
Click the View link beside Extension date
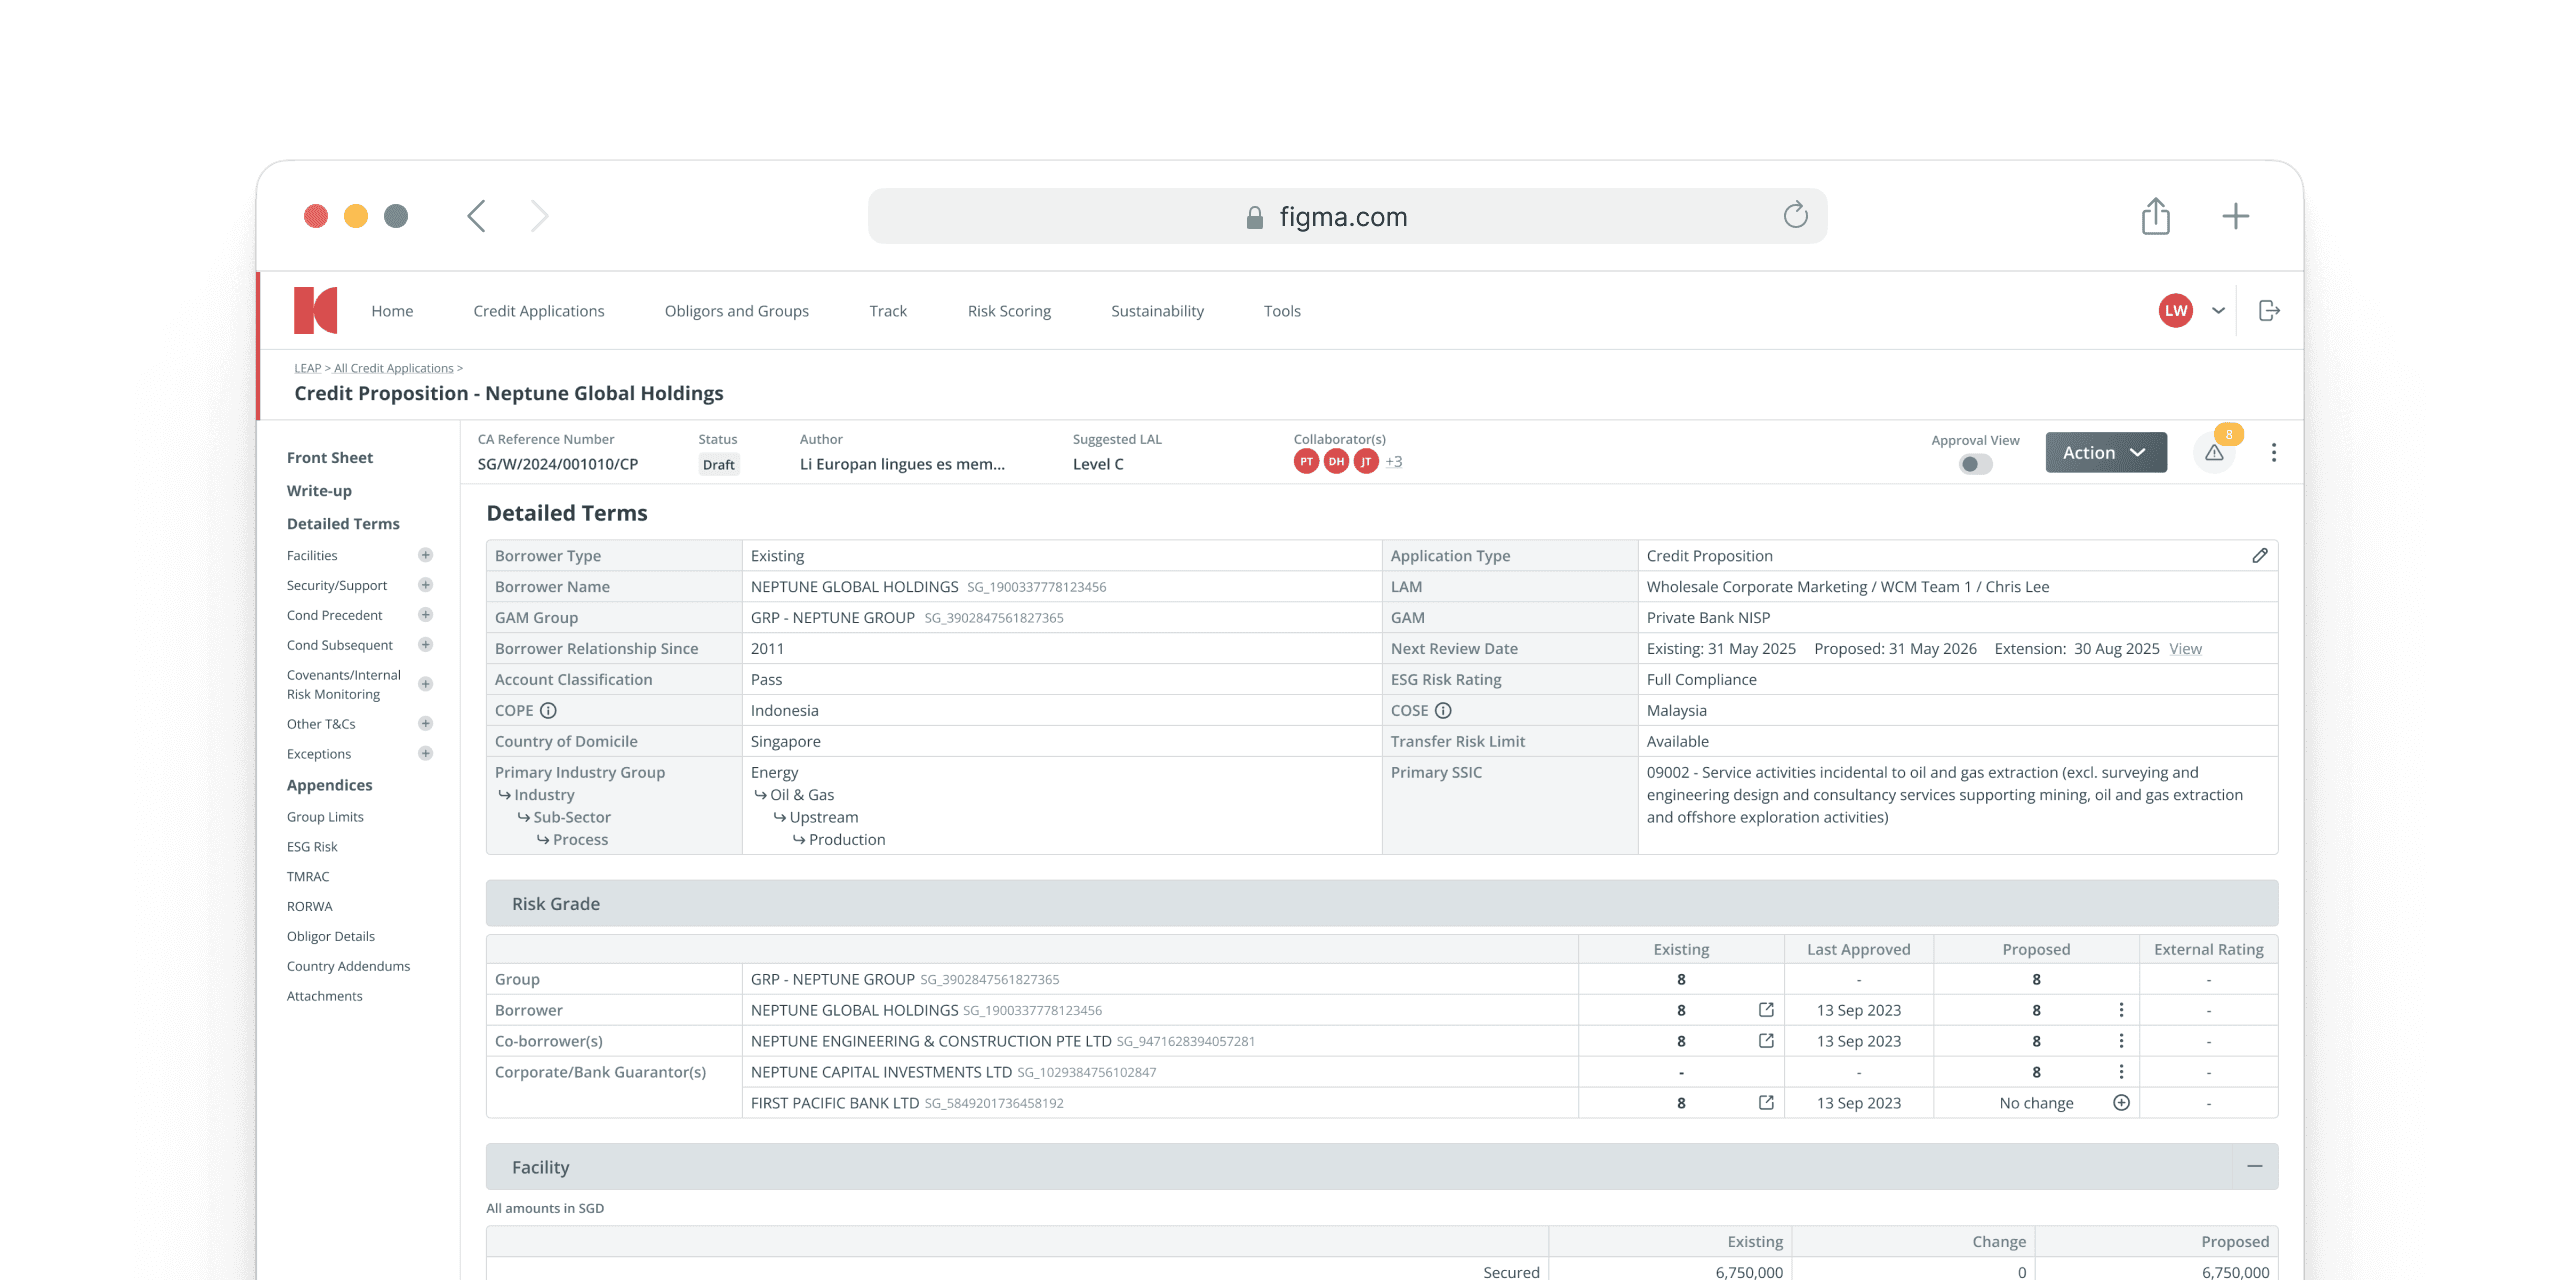pyautogui.click(x=2185, y=649)
